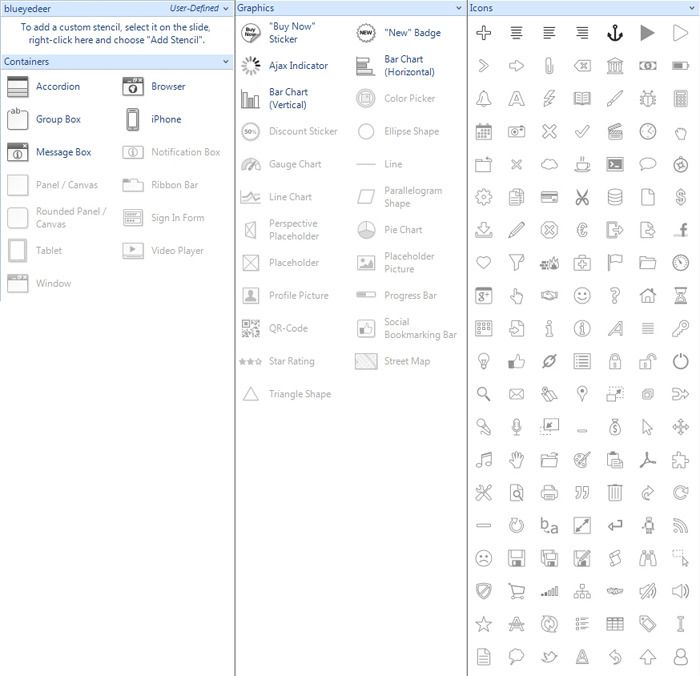Select the coffee cup icon
700x676 pixels.
582,164
